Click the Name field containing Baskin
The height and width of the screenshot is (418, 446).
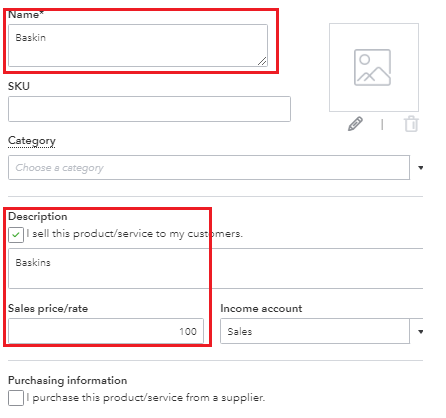138,45
